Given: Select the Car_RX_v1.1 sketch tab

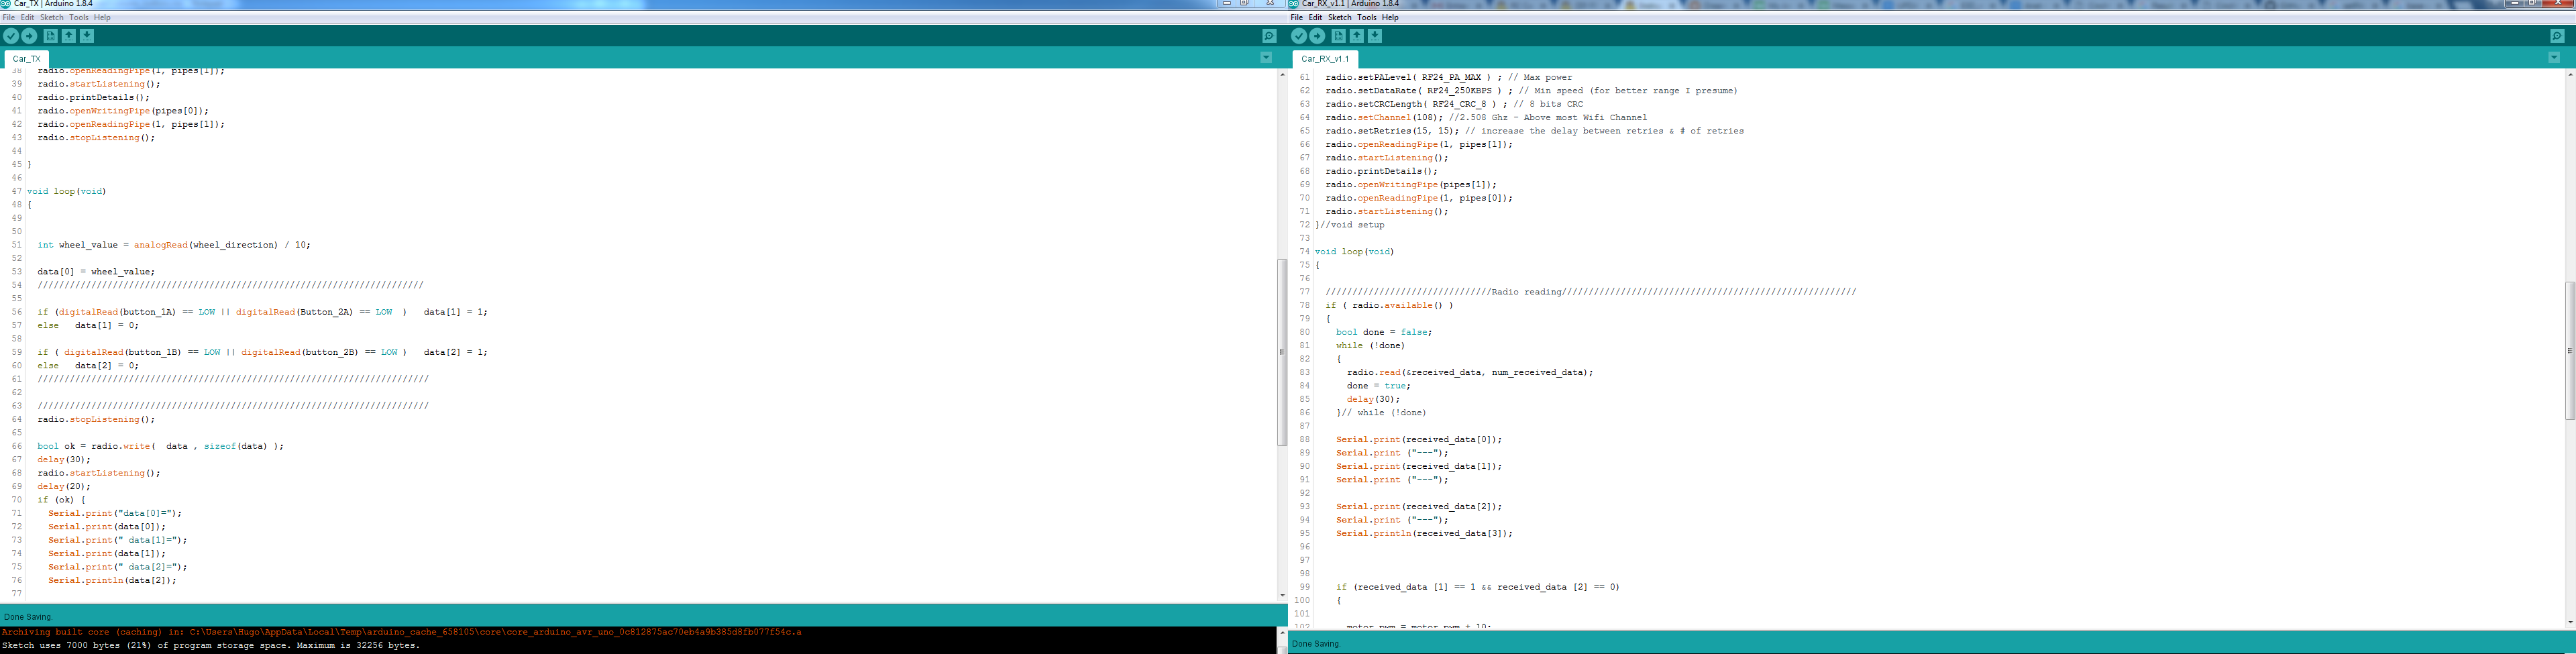Looking at the screenshot, I should click(x=1325, y=58).
